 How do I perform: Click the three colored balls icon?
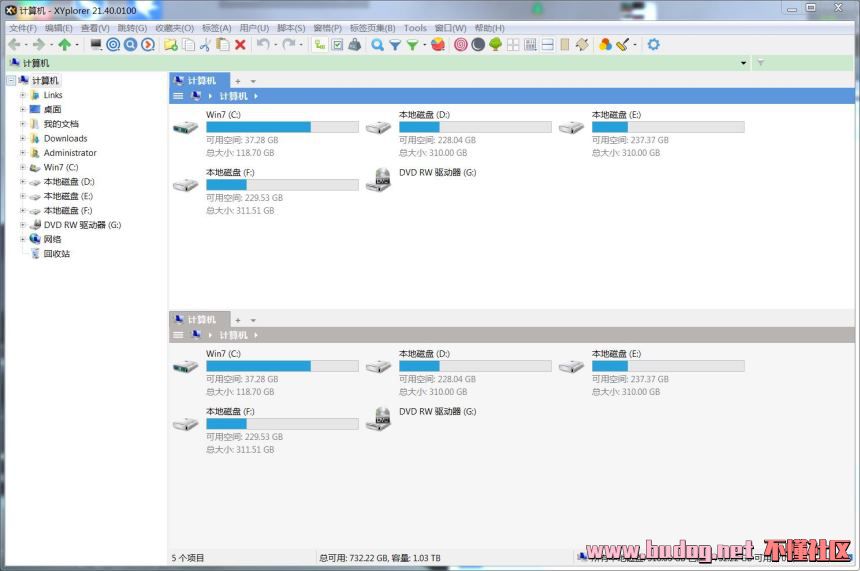(x=606, y=44)
